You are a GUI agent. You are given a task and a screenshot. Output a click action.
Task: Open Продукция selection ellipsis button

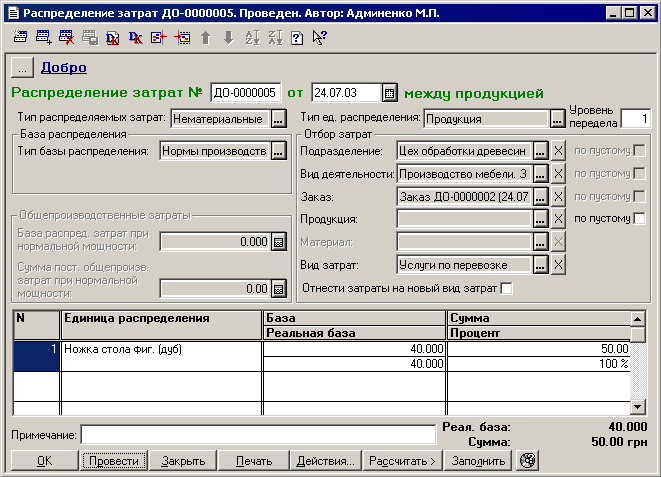(540, 219)
